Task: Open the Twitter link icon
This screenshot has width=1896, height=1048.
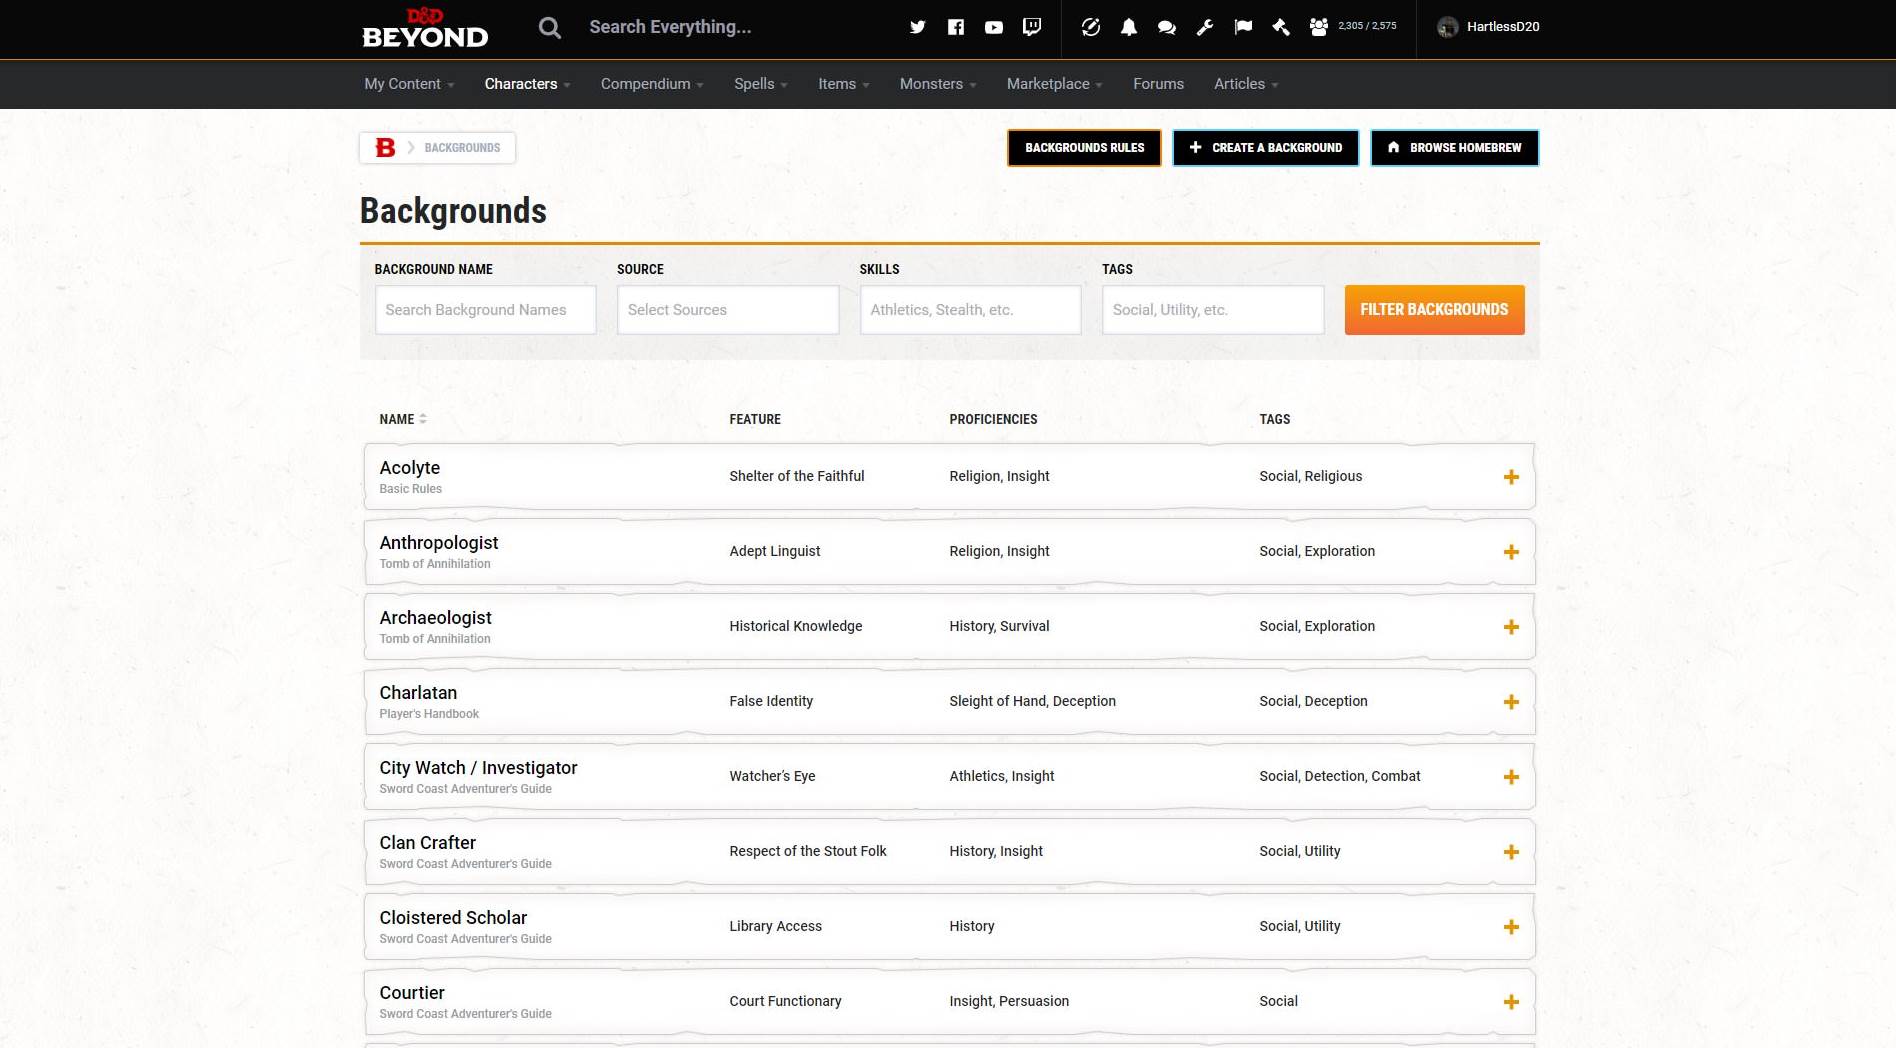Action: pyautogui.click(x=917, y=27)
